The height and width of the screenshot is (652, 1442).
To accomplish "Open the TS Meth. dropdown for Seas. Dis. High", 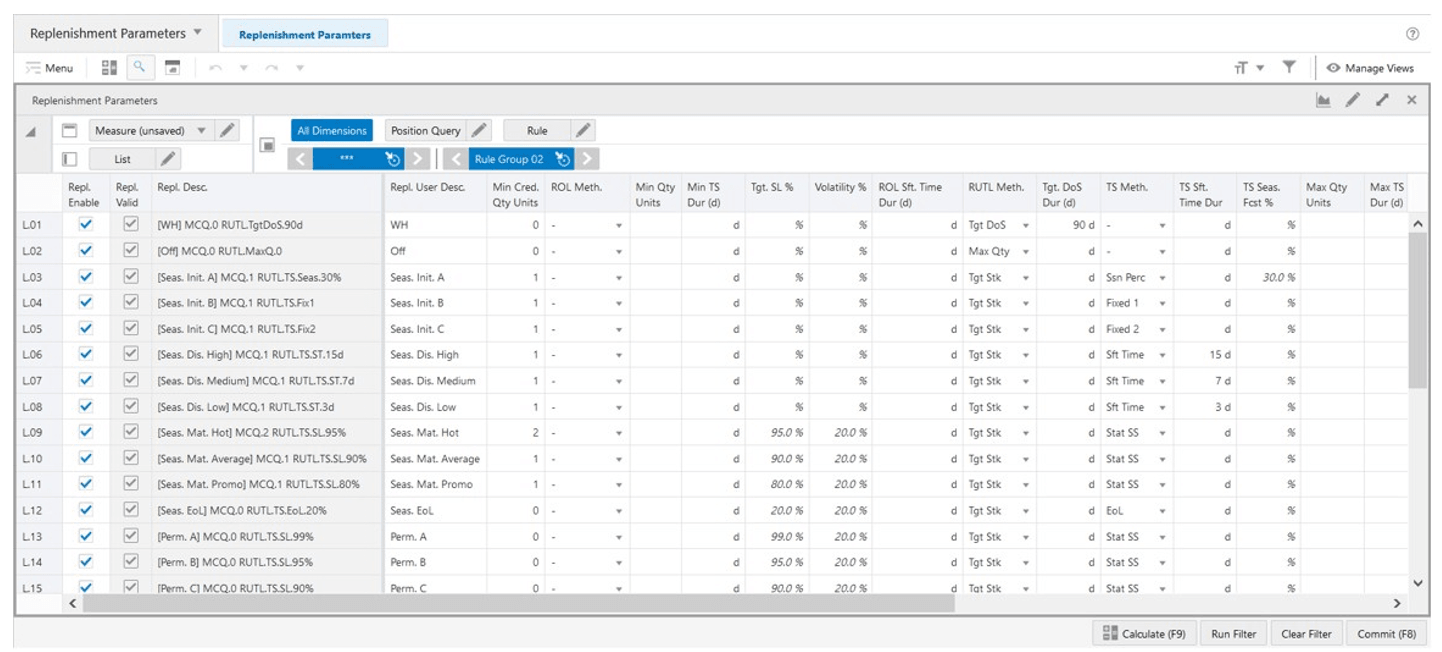I will coord(1162,354).
